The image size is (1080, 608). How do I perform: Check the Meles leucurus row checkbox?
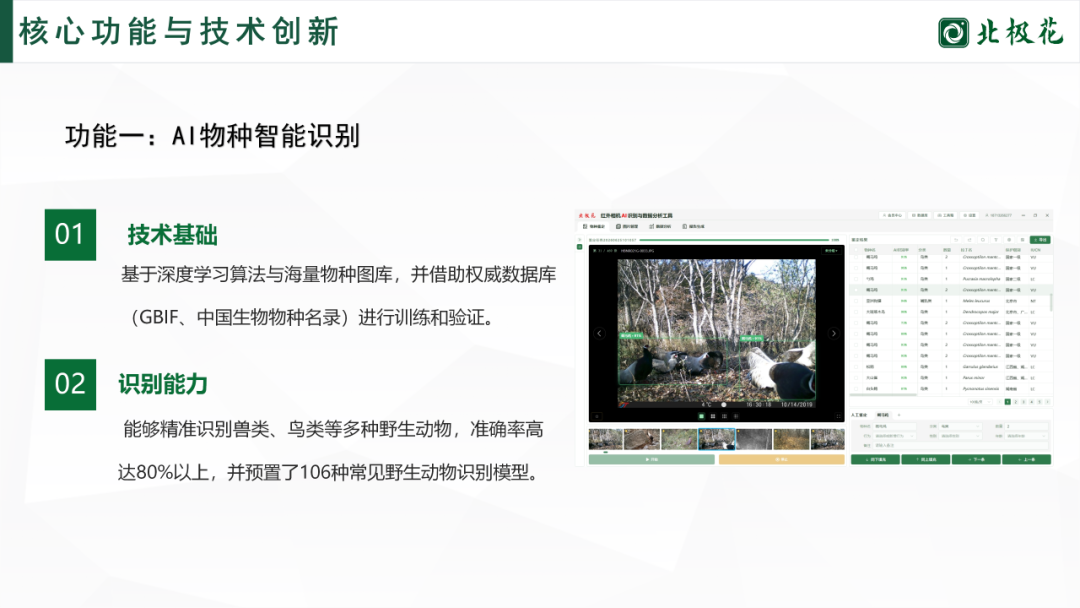856,301
